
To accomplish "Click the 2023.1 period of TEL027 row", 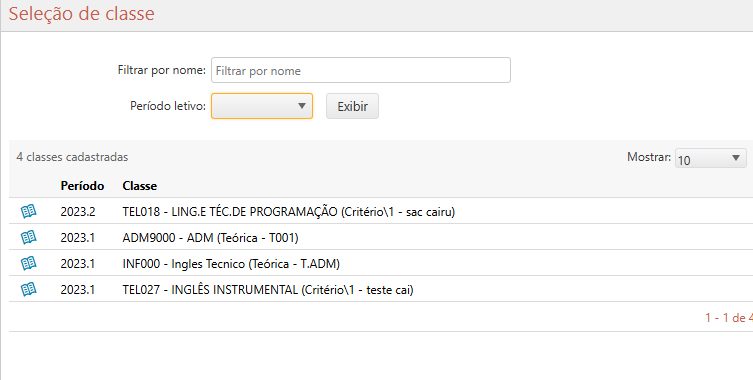I will [78, 290].
